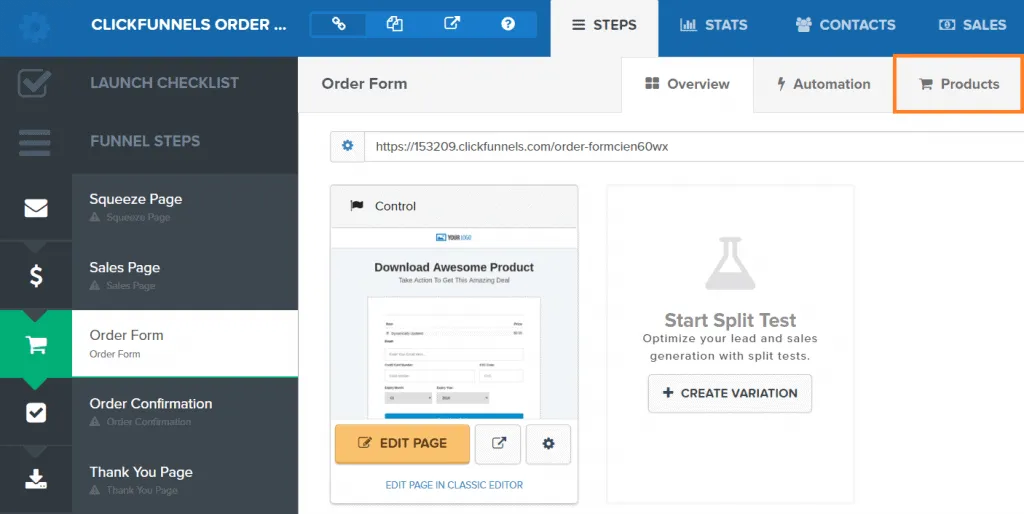Switch to the Automation tab
The width and height of the screenshot is (1024, 514).
coord(823,84)
